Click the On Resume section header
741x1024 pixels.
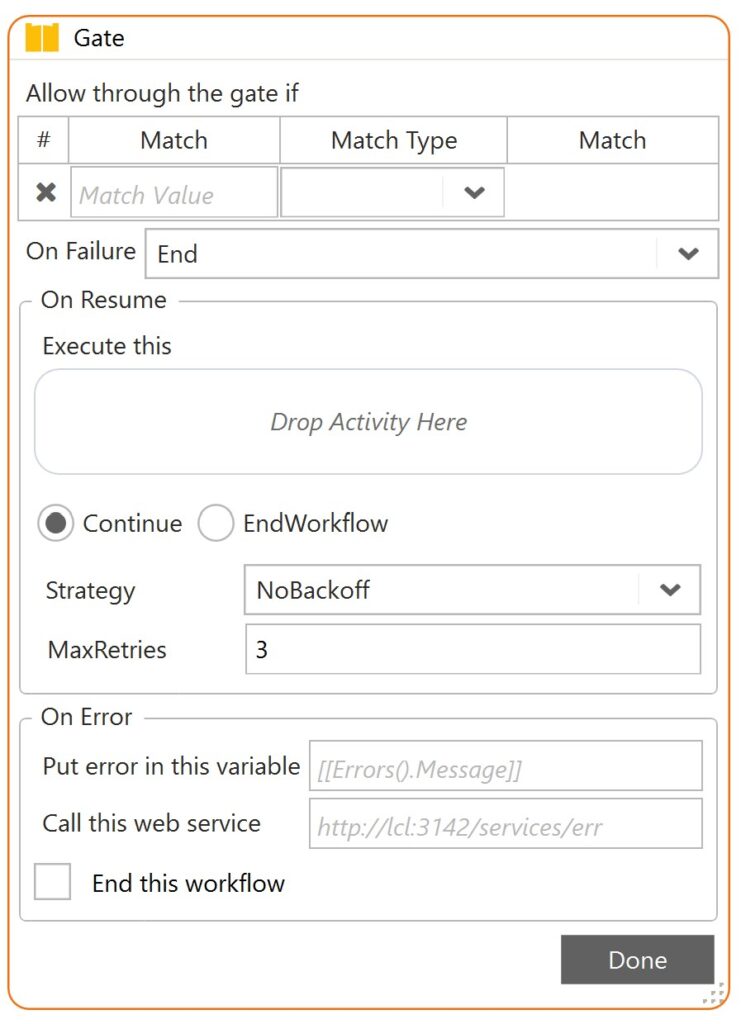103,299
